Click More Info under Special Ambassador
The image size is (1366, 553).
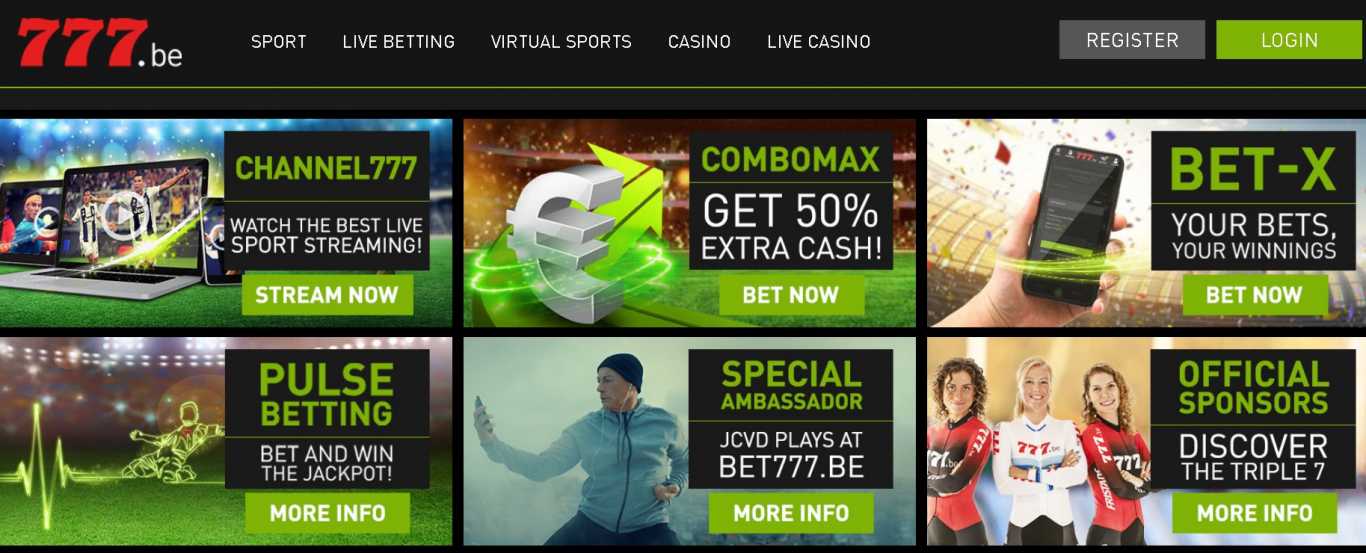(791, 513)
